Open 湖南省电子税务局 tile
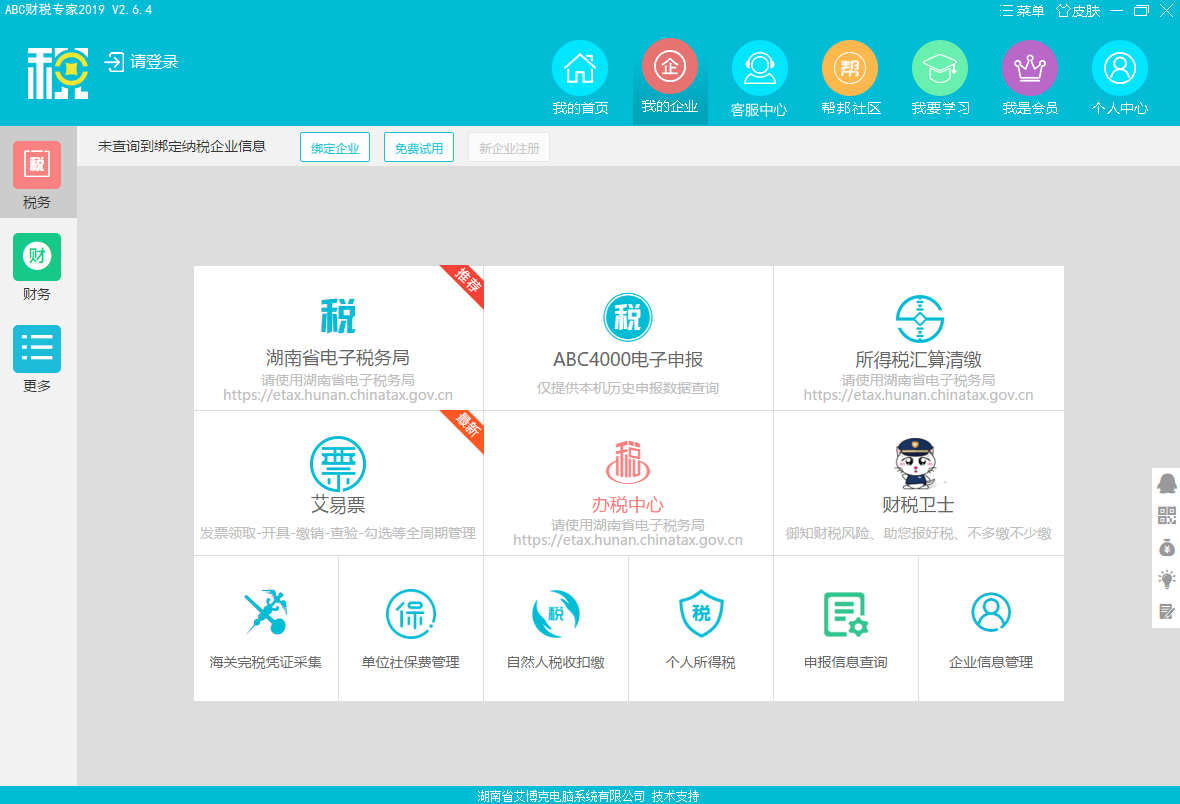Screen dimensions: 1180x804 338,338
